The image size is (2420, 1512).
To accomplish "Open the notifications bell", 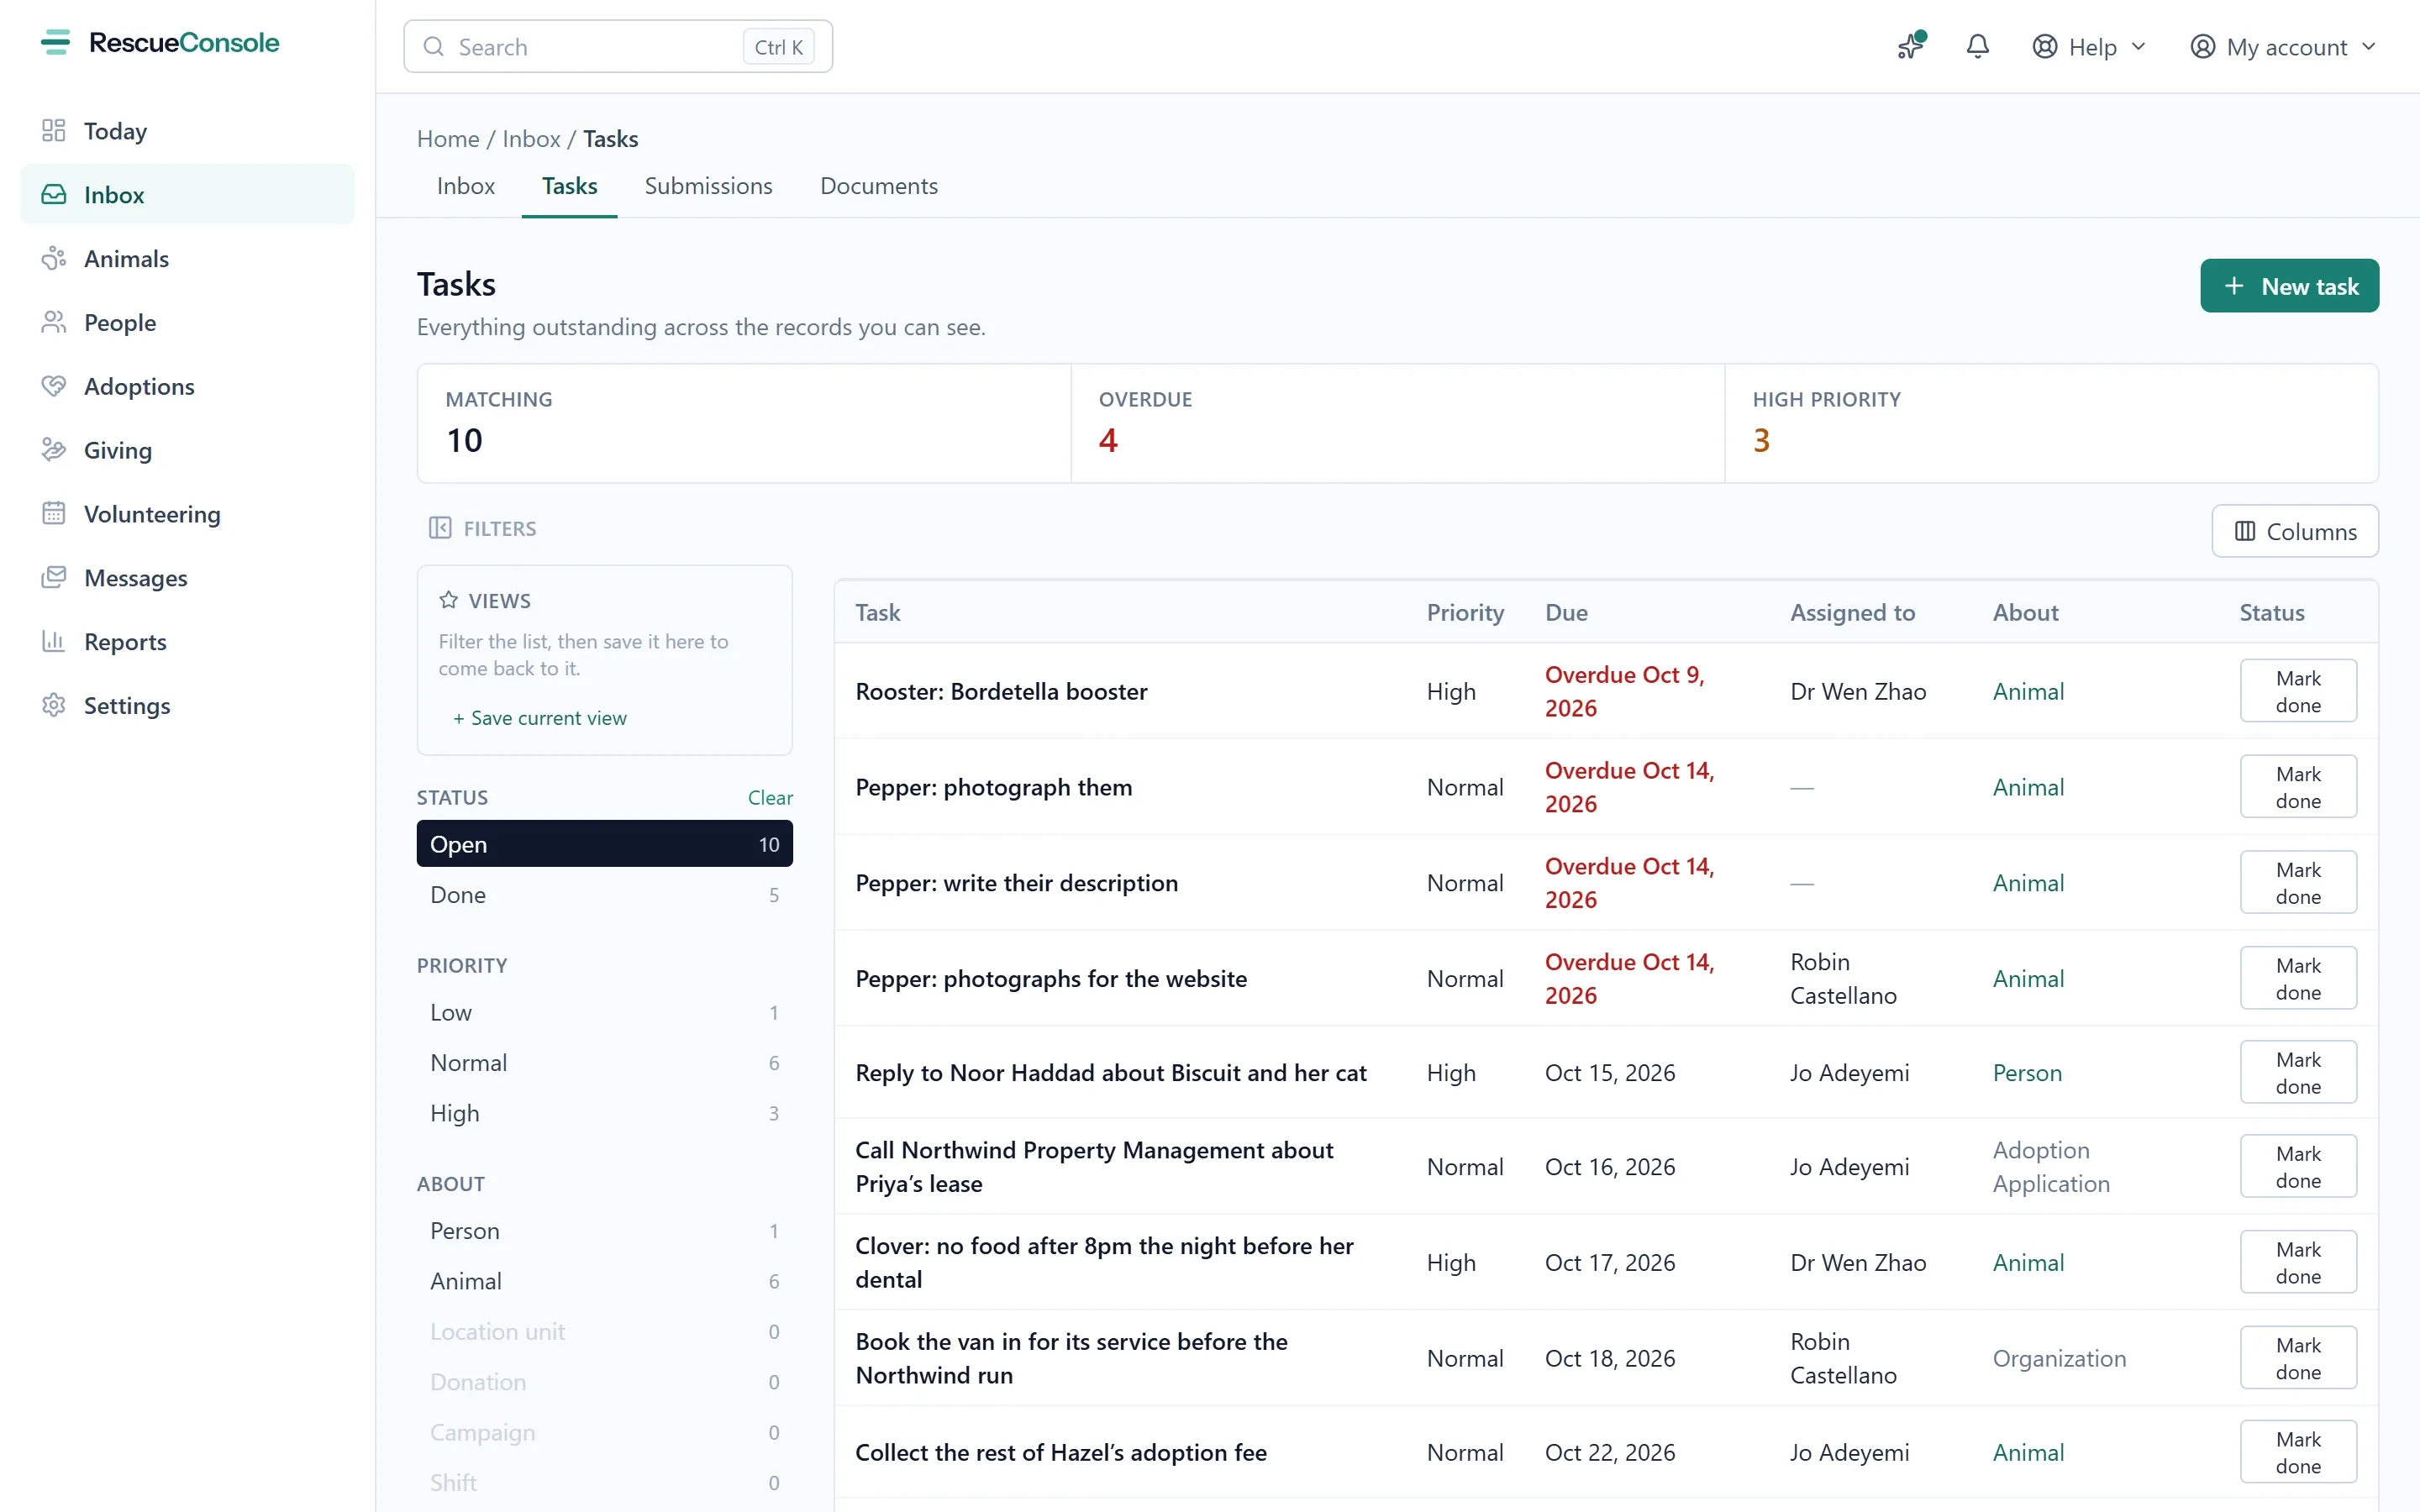I will point(1977,47).
